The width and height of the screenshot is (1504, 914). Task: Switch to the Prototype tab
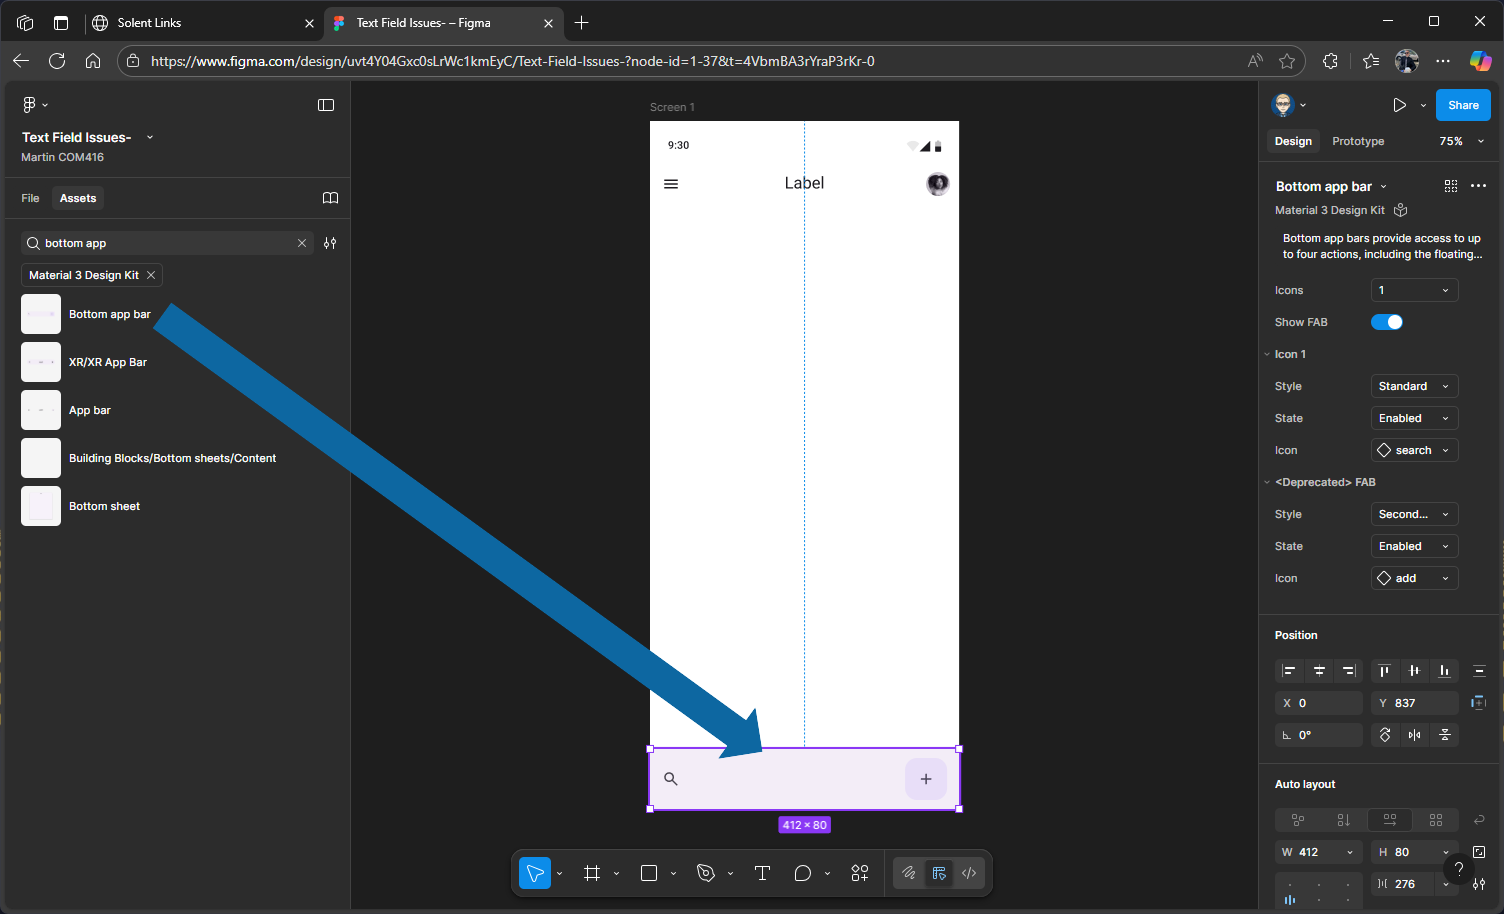click(x=1357, y=141)
